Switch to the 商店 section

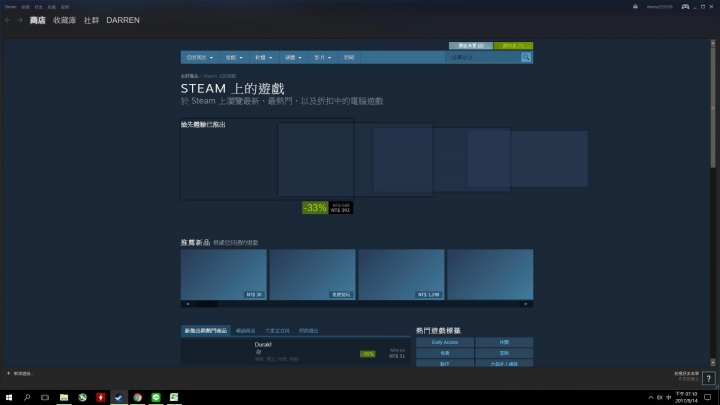click(x=38, y=20)
